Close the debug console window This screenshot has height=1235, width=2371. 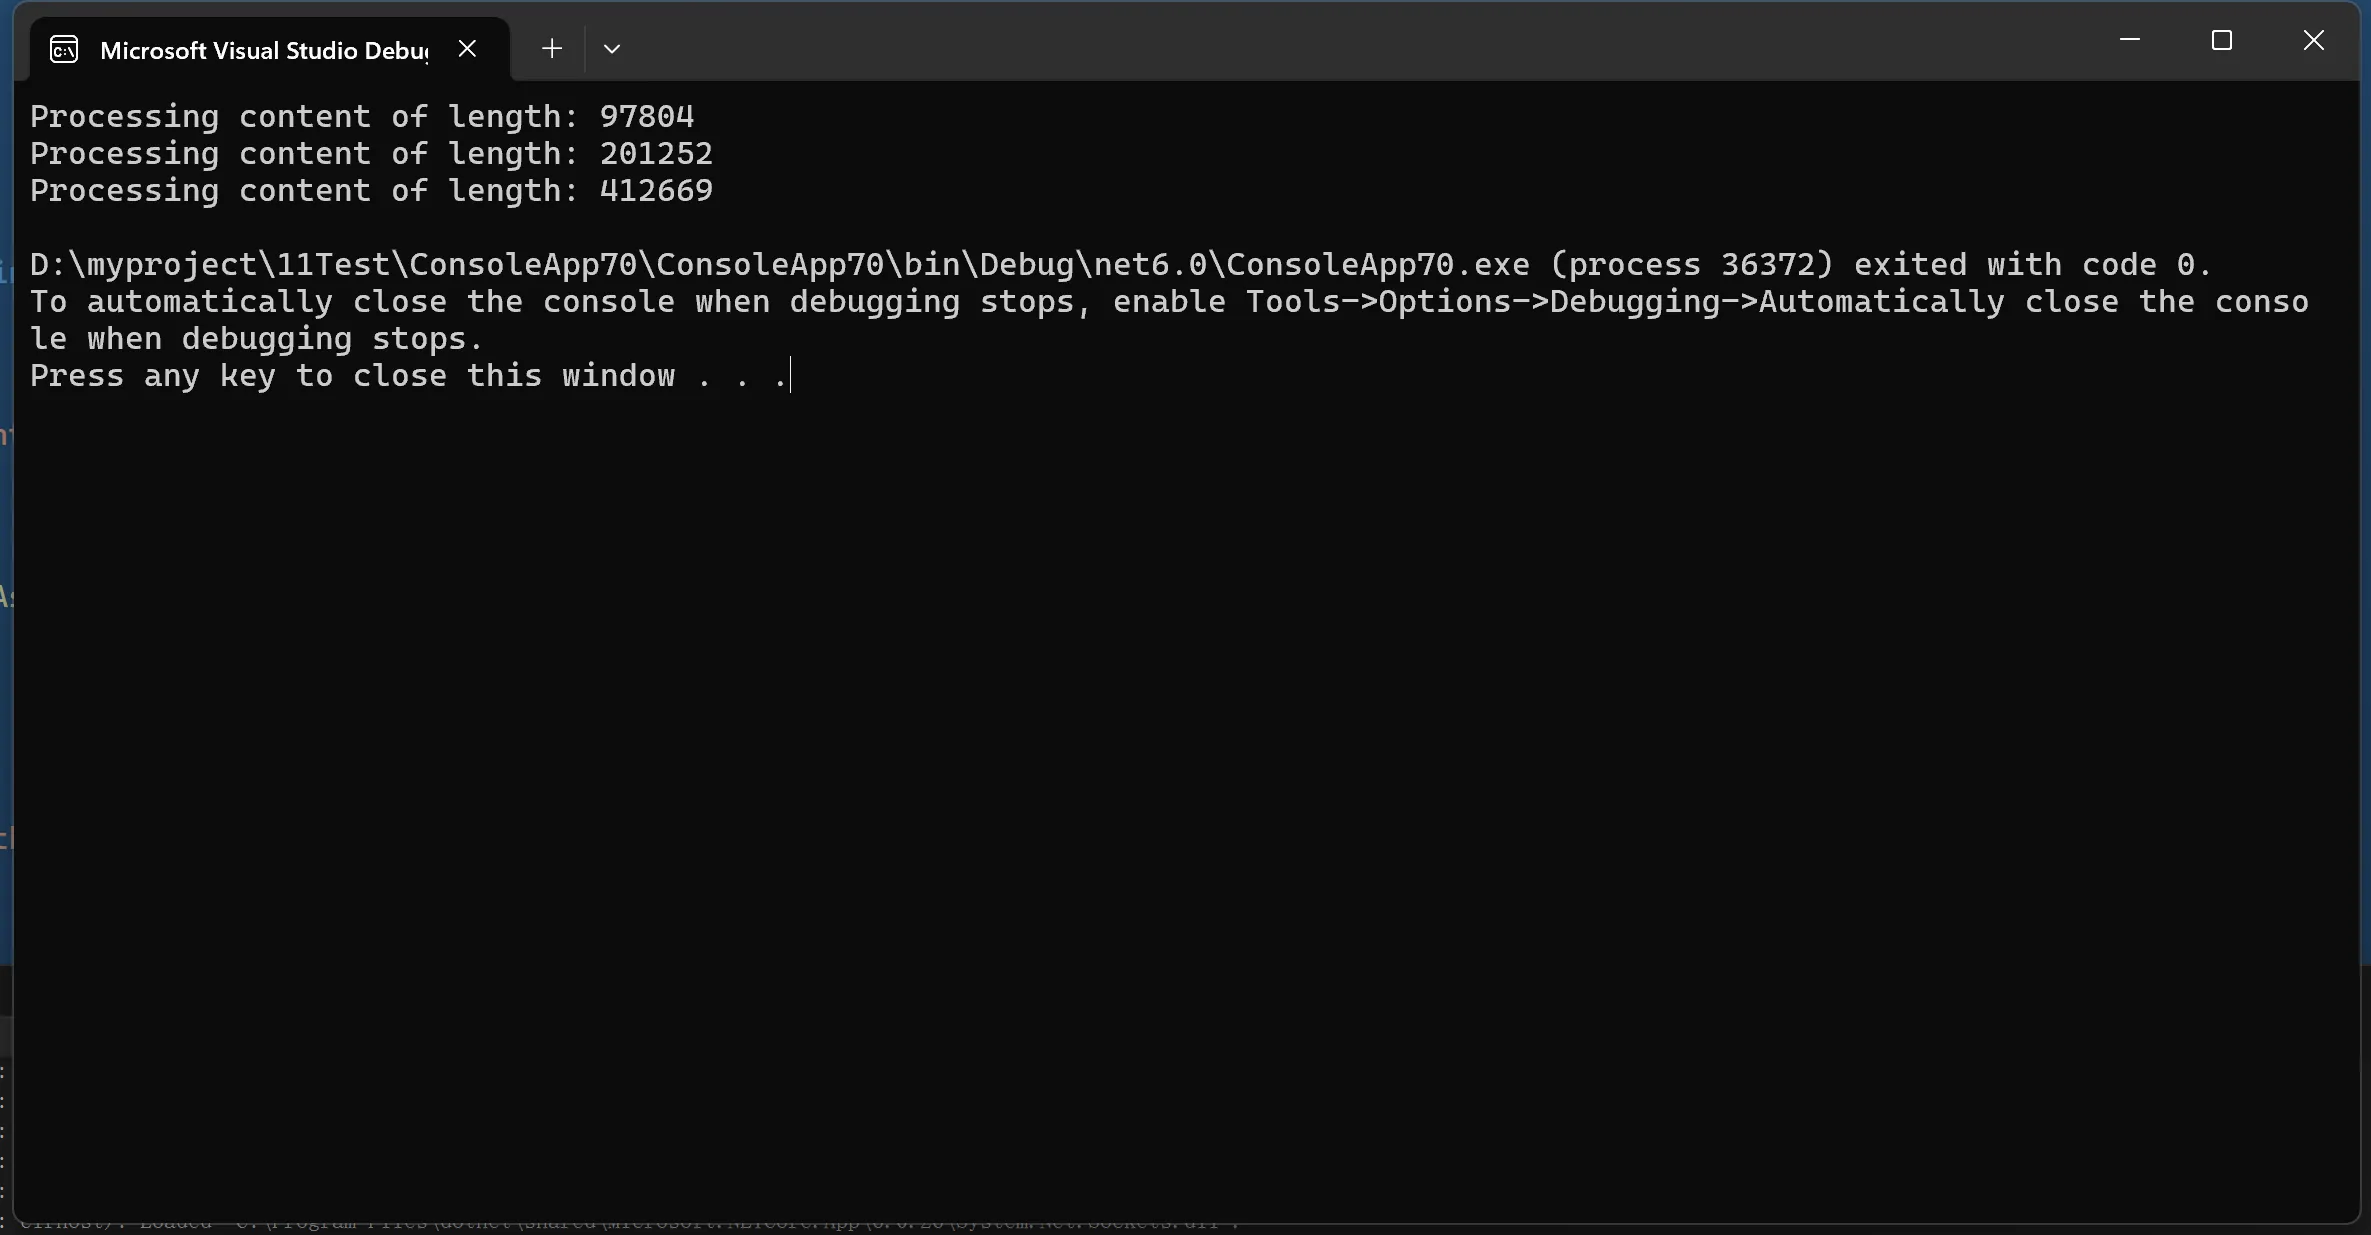(x=2314, y=41)
